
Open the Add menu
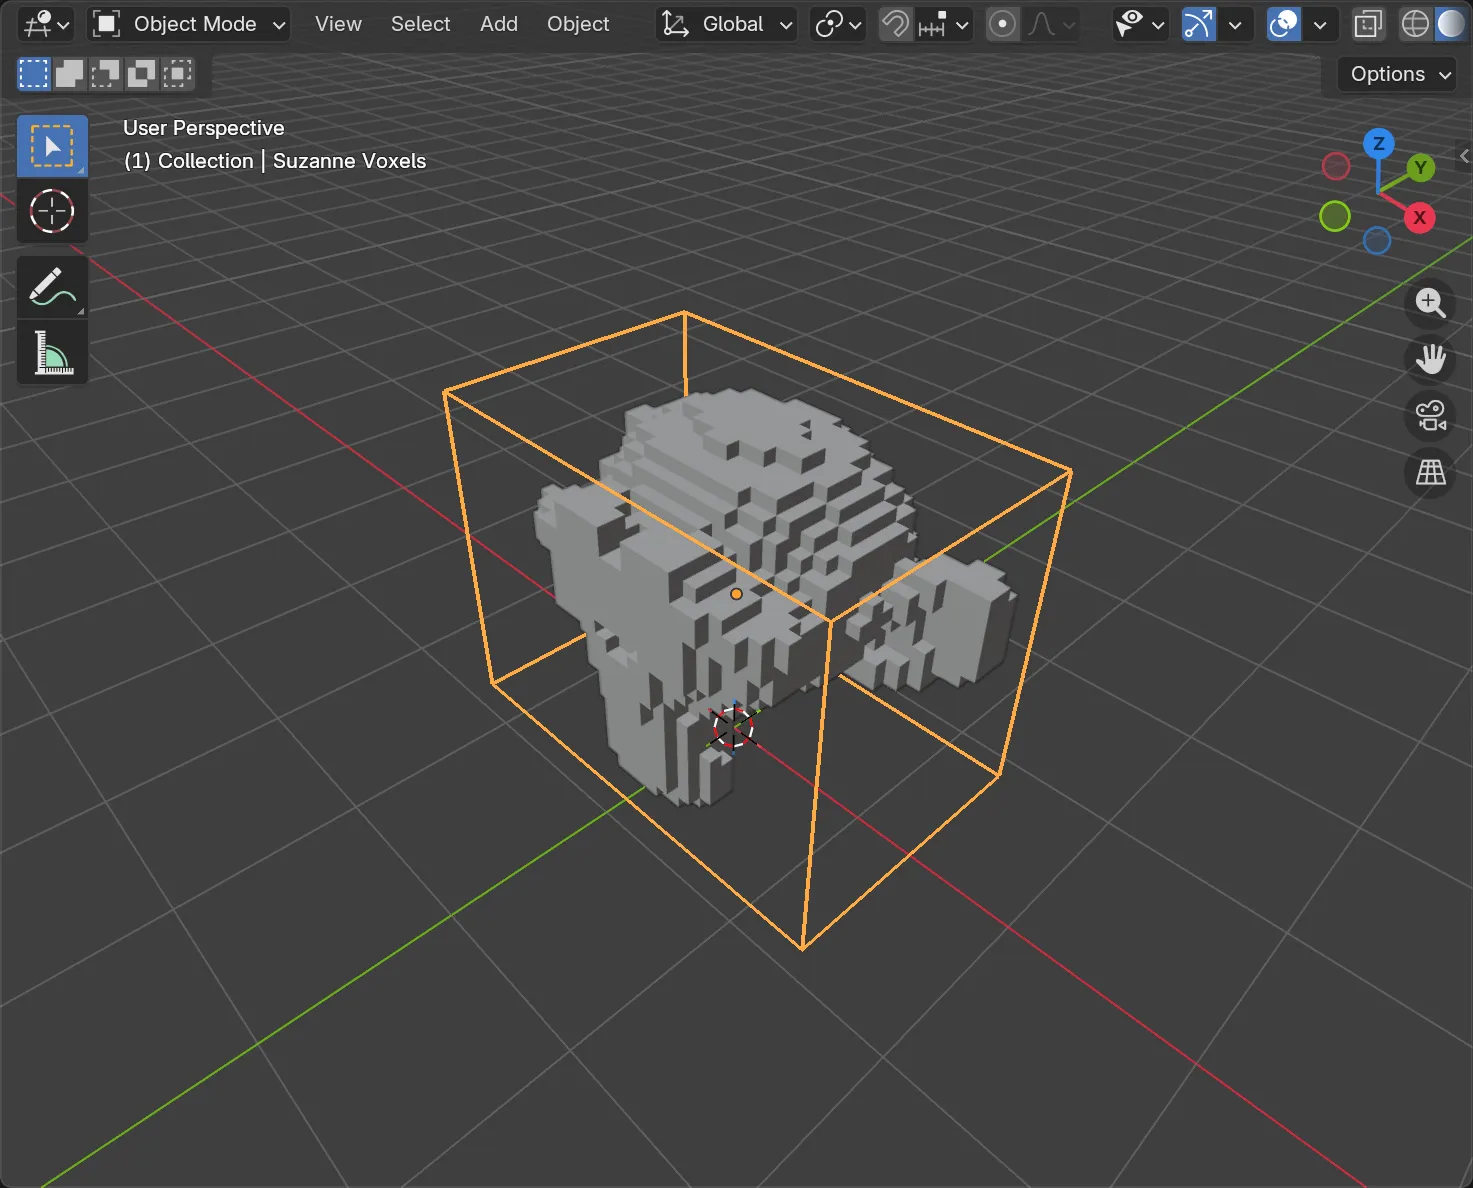click(x=499, y=24)
